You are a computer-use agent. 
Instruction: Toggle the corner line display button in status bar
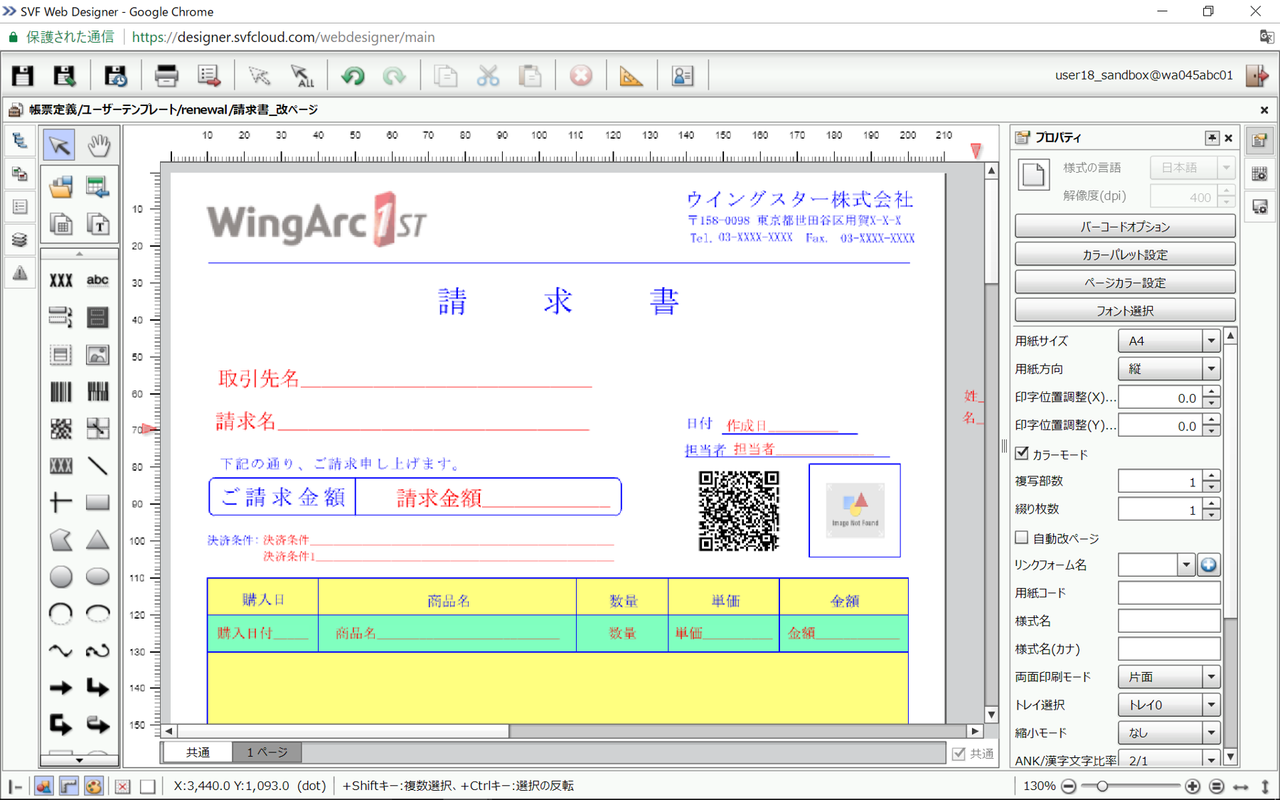point(69,786)
